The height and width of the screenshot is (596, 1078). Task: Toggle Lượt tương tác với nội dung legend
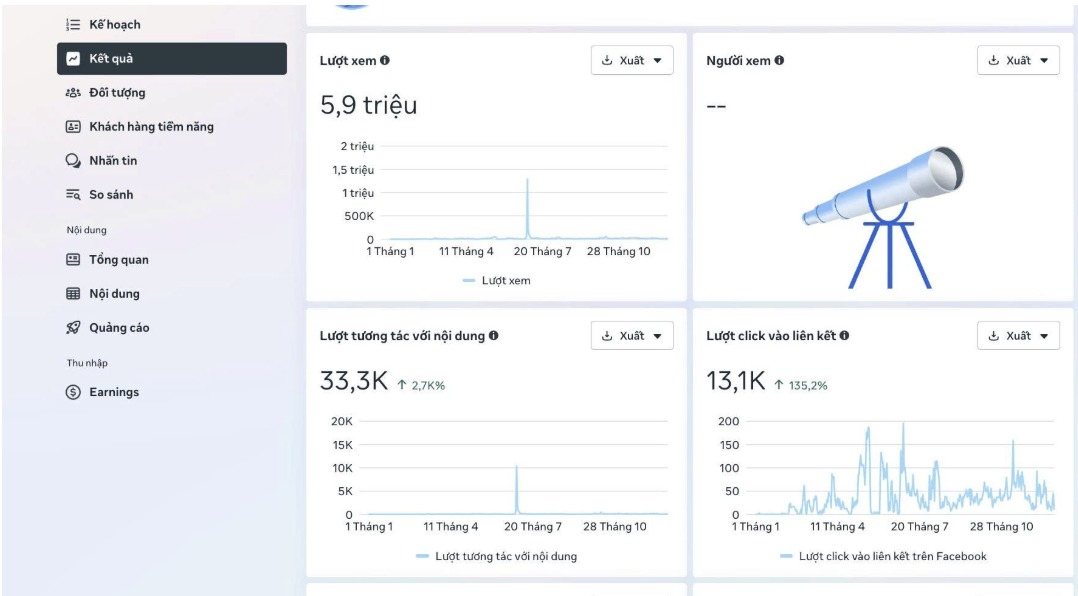pos(496,556)
